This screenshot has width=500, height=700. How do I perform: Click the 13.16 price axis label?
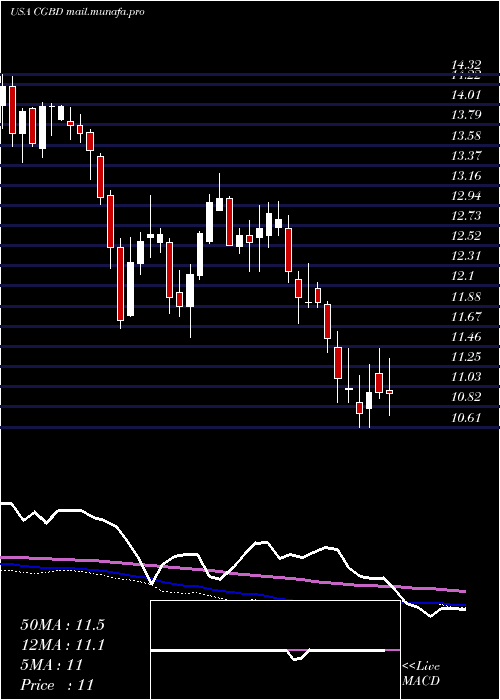click(467, 175)
